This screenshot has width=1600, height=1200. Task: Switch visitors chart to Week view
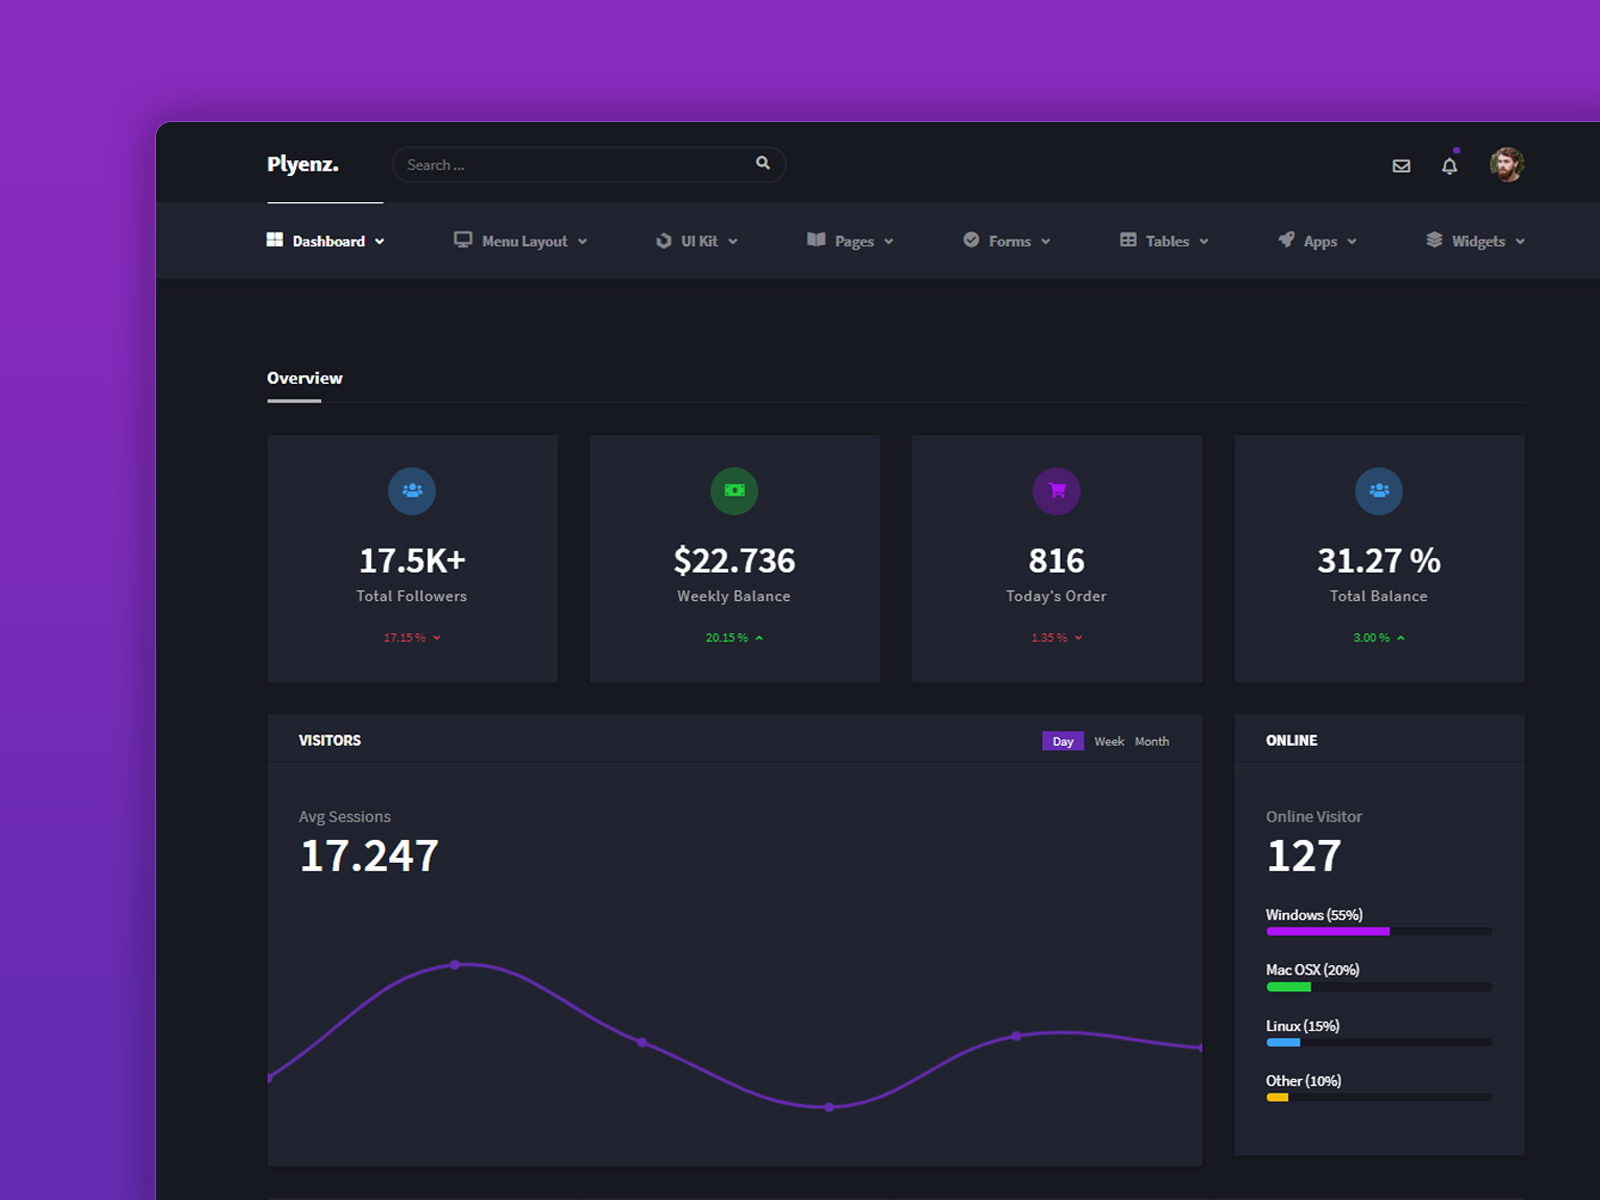pos(1109,741)
